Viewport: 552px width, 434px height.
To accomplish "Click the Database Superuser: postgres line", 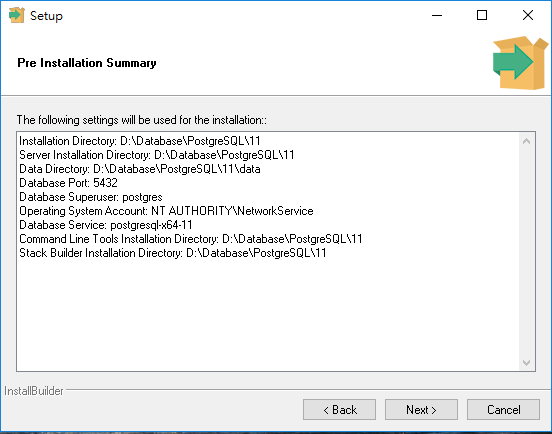I will [x=91, y=197].
